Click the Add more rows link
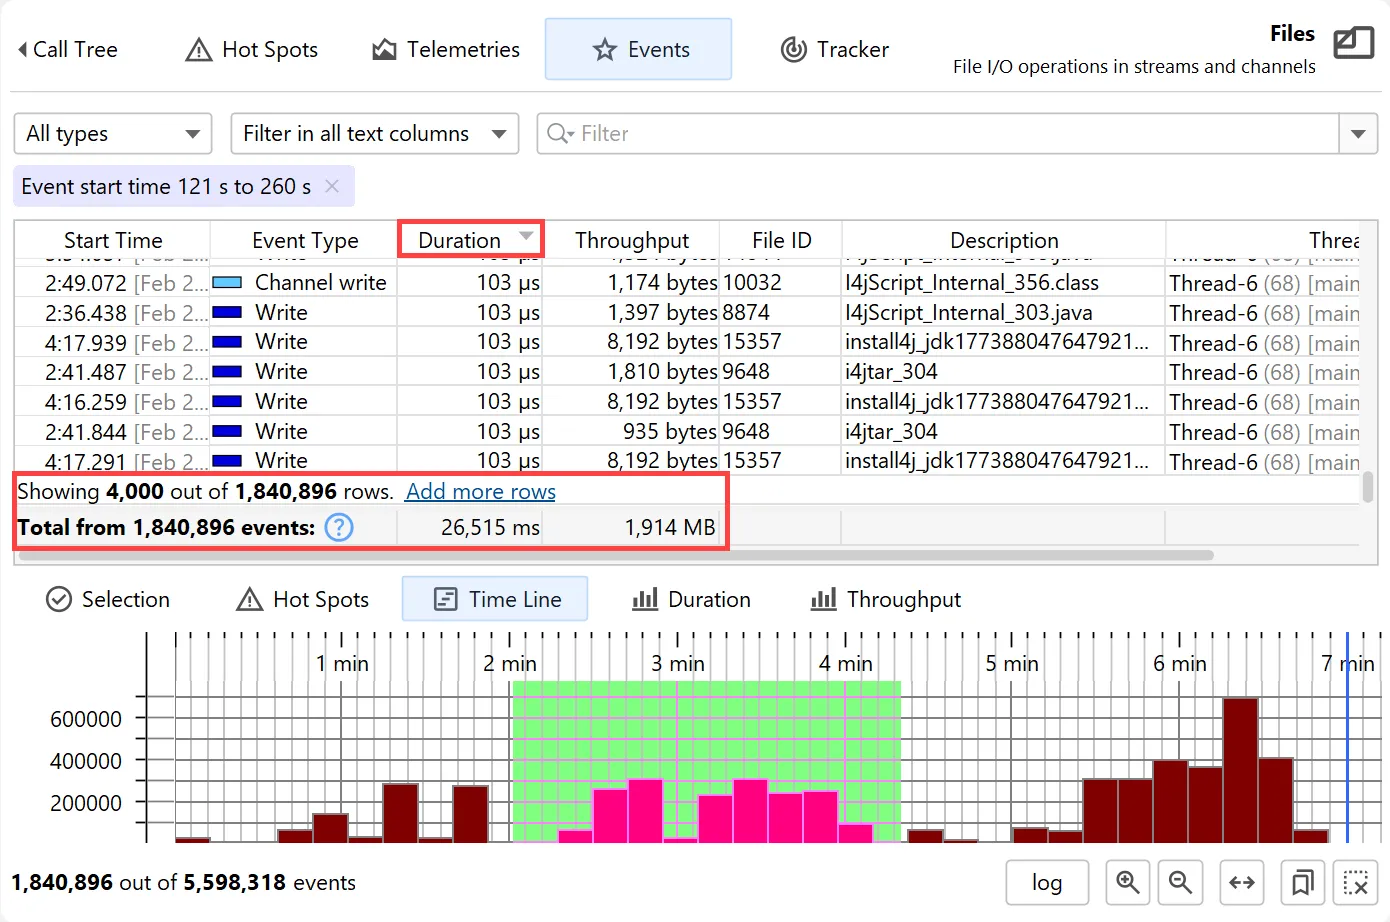The image size is (1390, 922). coord(479,491)
